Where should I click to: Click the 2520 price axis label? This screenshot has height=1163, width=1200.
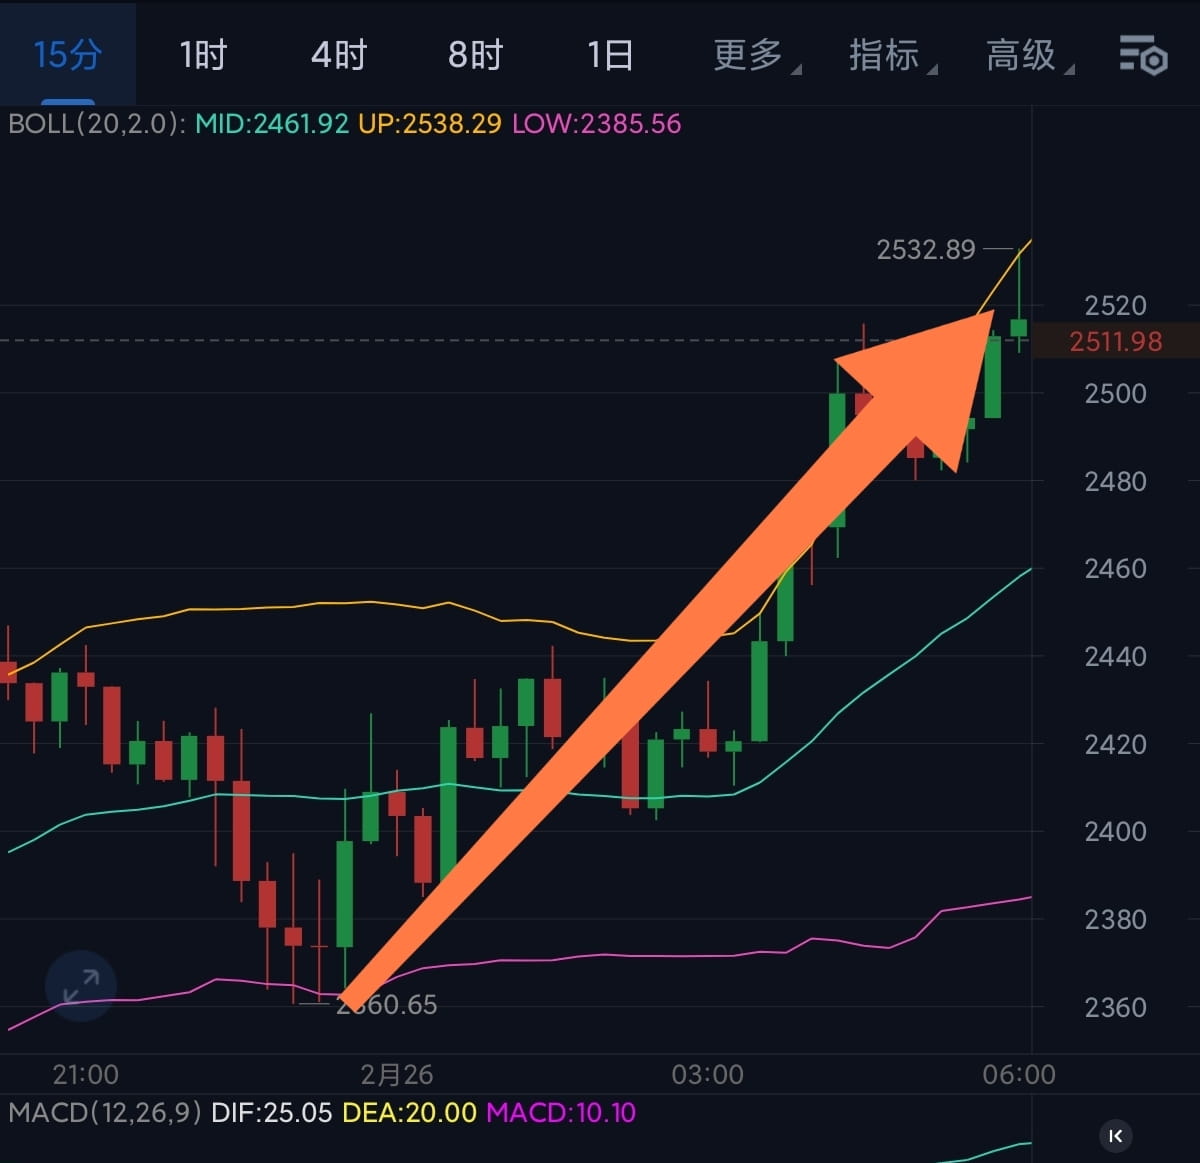[x=1115, y=305]
